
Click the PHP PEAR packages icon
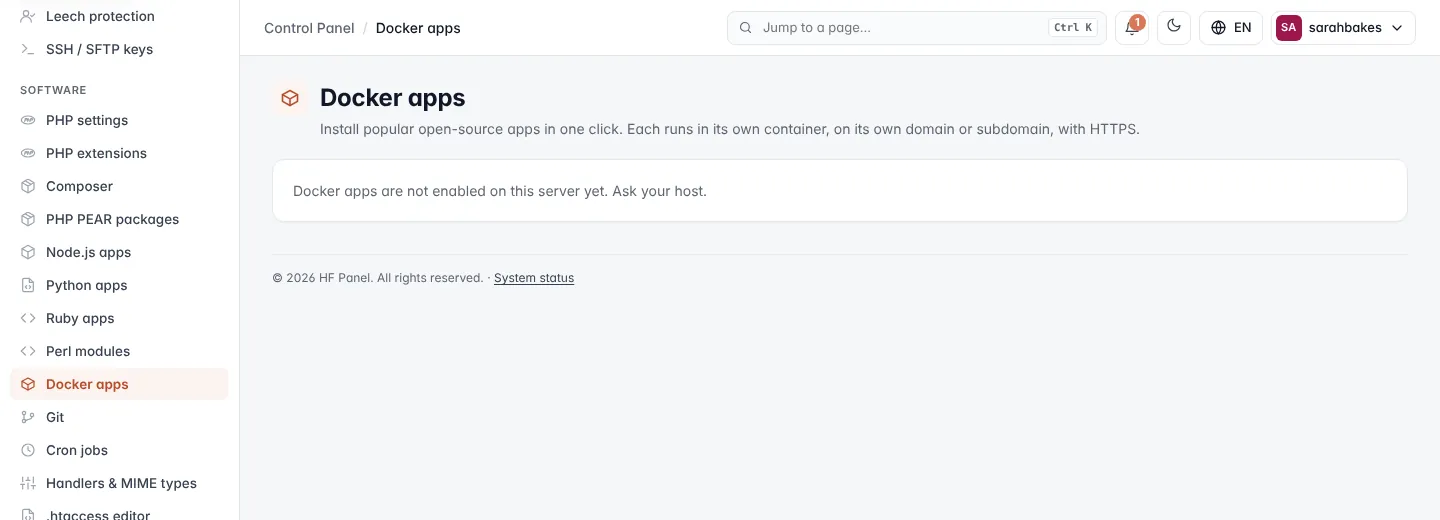(28, 219)
